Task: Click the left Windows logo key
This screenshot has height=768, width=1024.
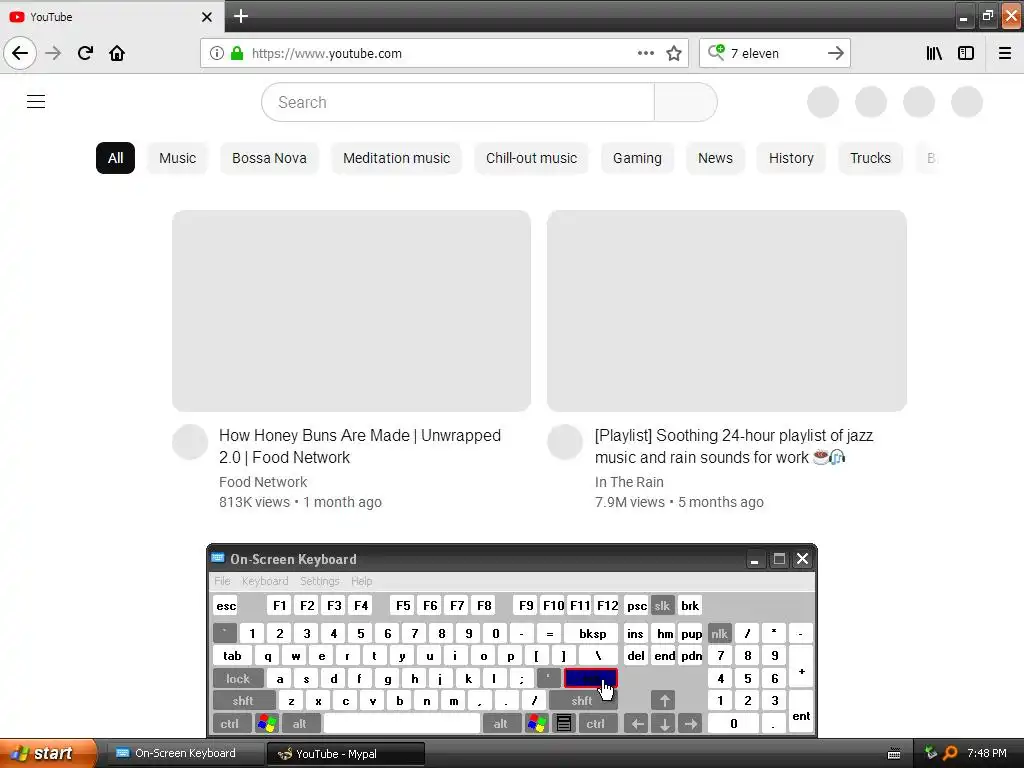Action: point(266,724)
